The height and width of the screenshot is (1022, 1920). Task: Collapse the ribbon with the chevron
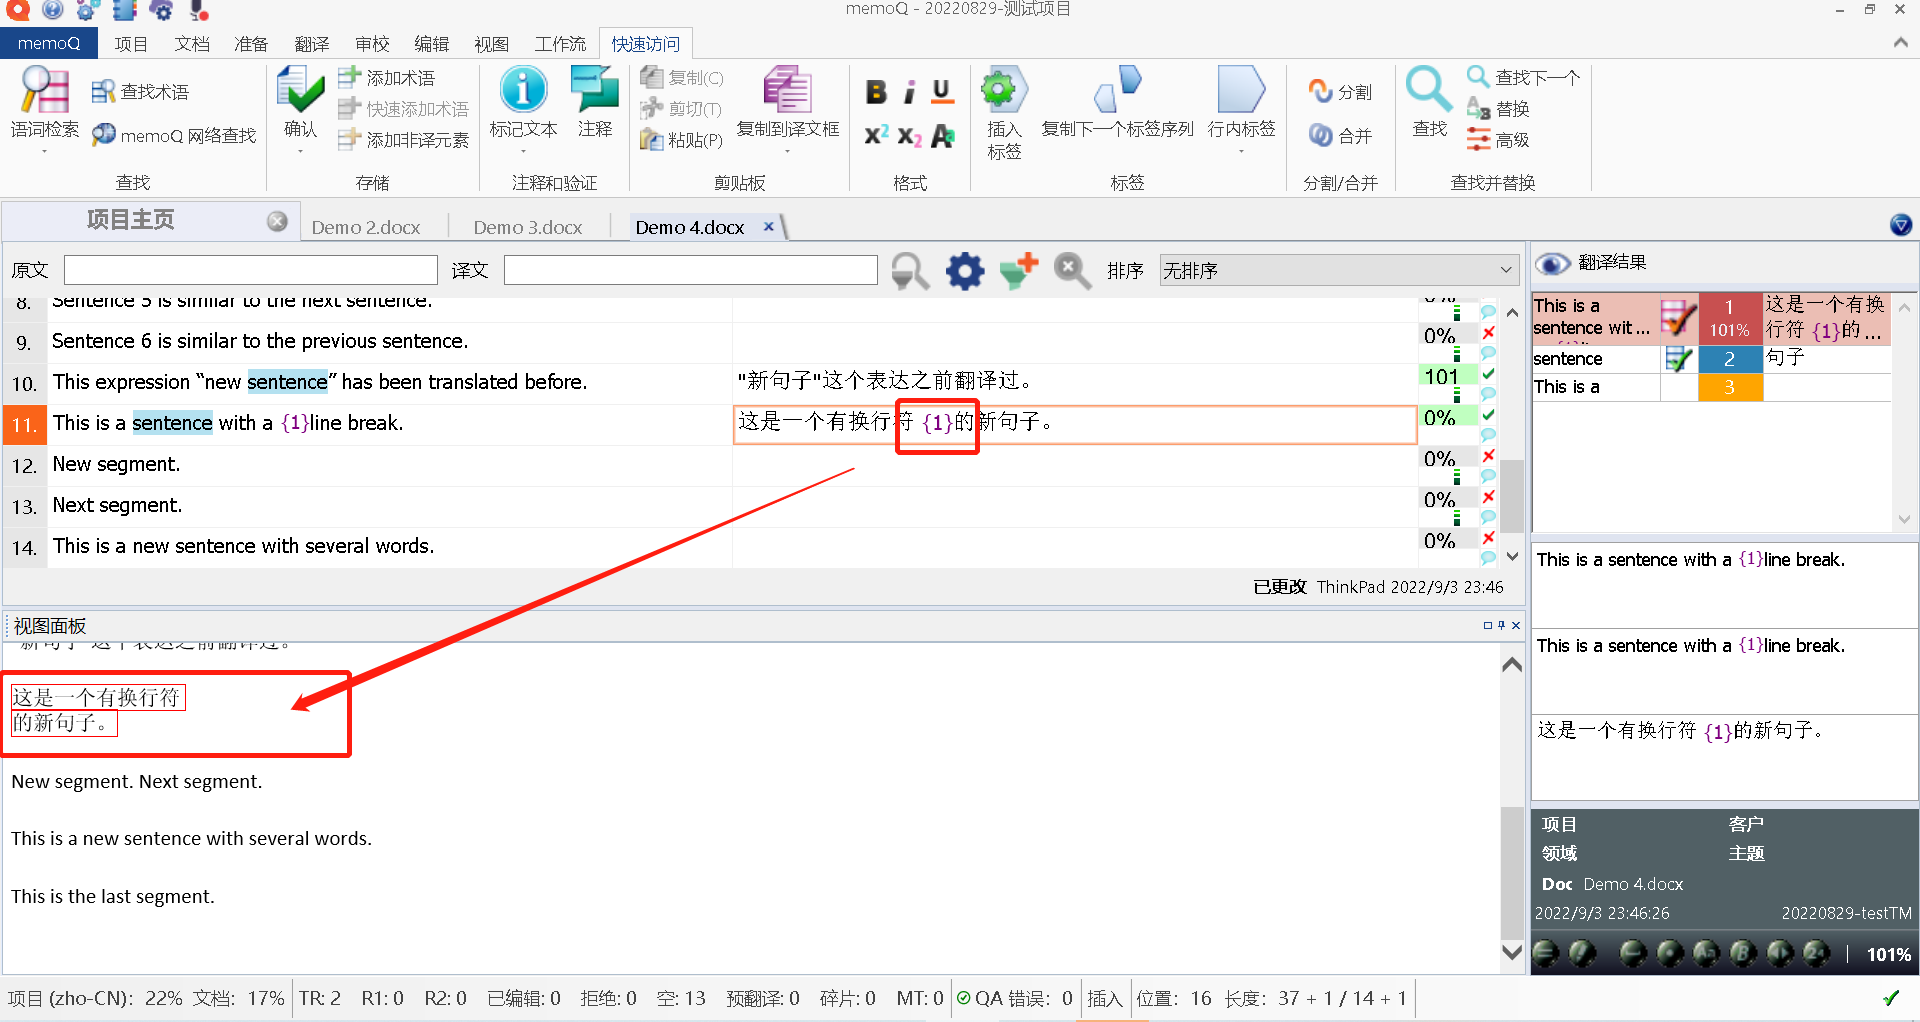pyautogui.click(x=1900, y=43)
